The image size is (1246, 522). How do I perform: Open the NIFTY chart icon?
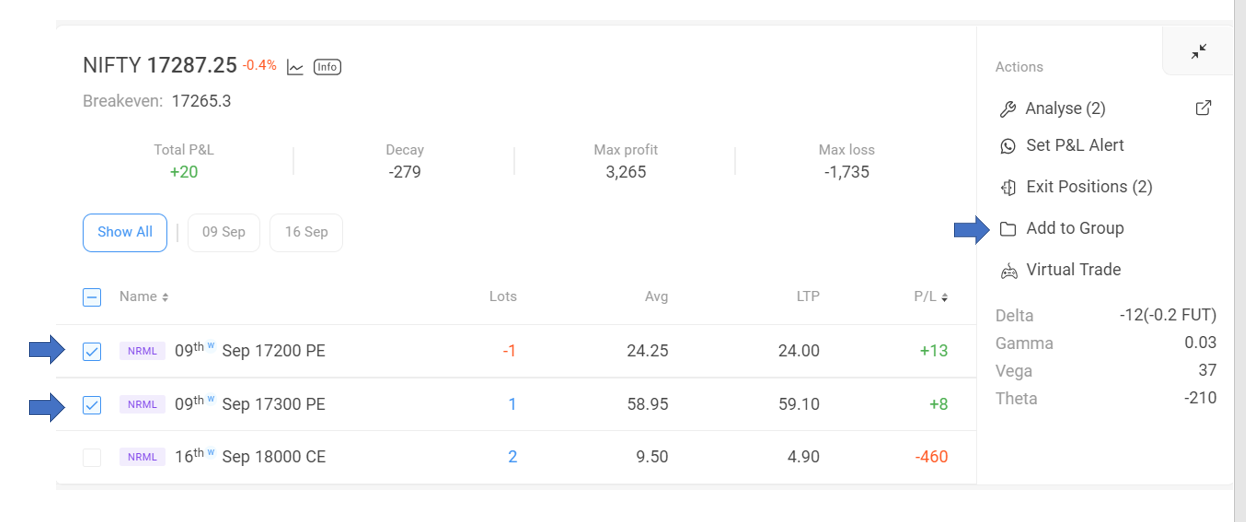(x=295, y=67)
